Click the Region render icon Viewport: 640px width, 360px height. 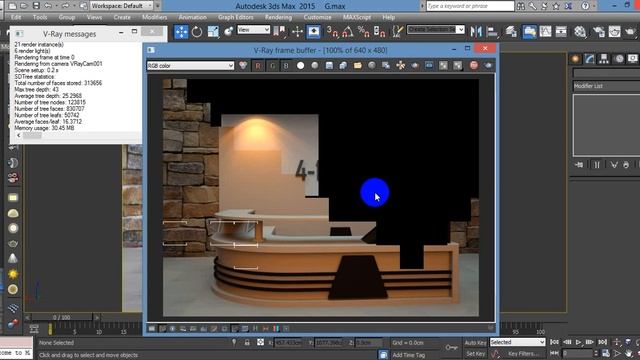[x=415, y=65]
